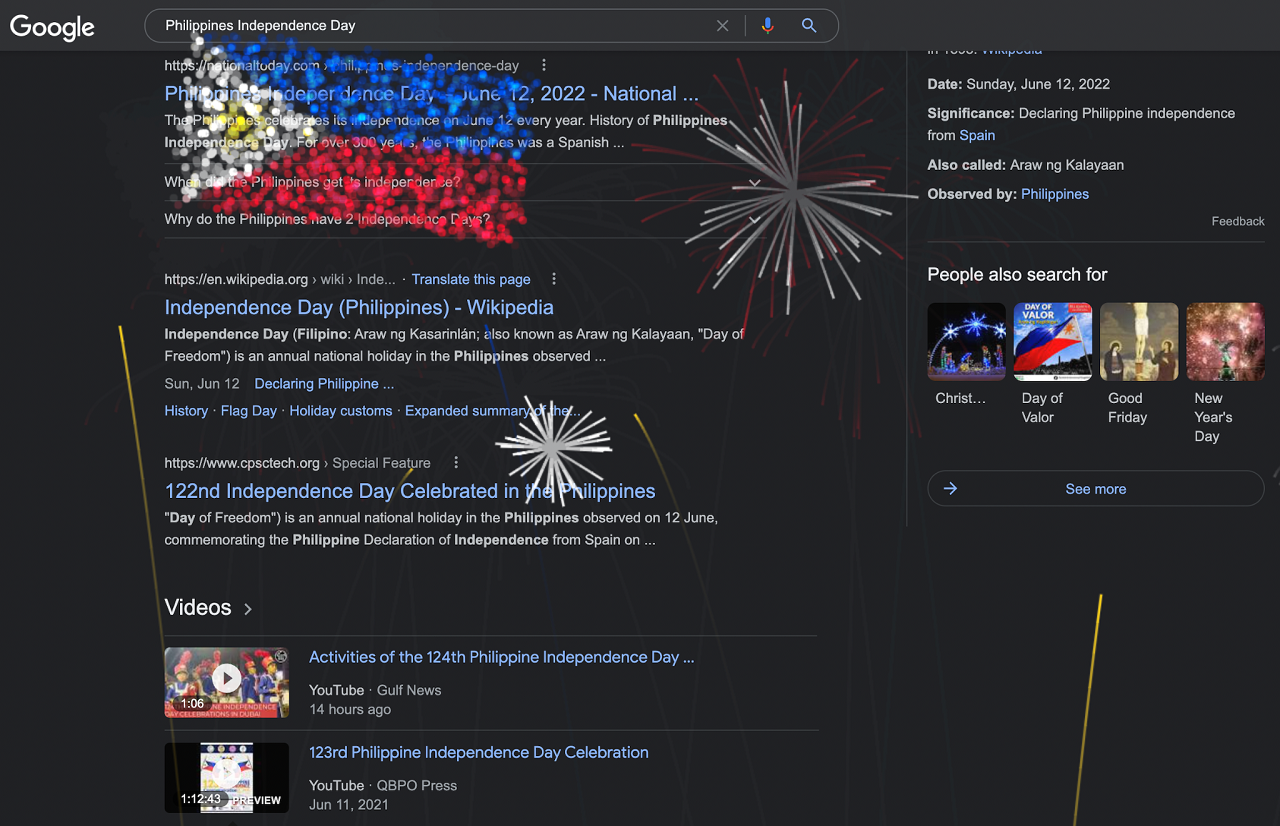1280x826 pixels.
Task: Start voice search with microphone icon
Action: coord(767,26)
